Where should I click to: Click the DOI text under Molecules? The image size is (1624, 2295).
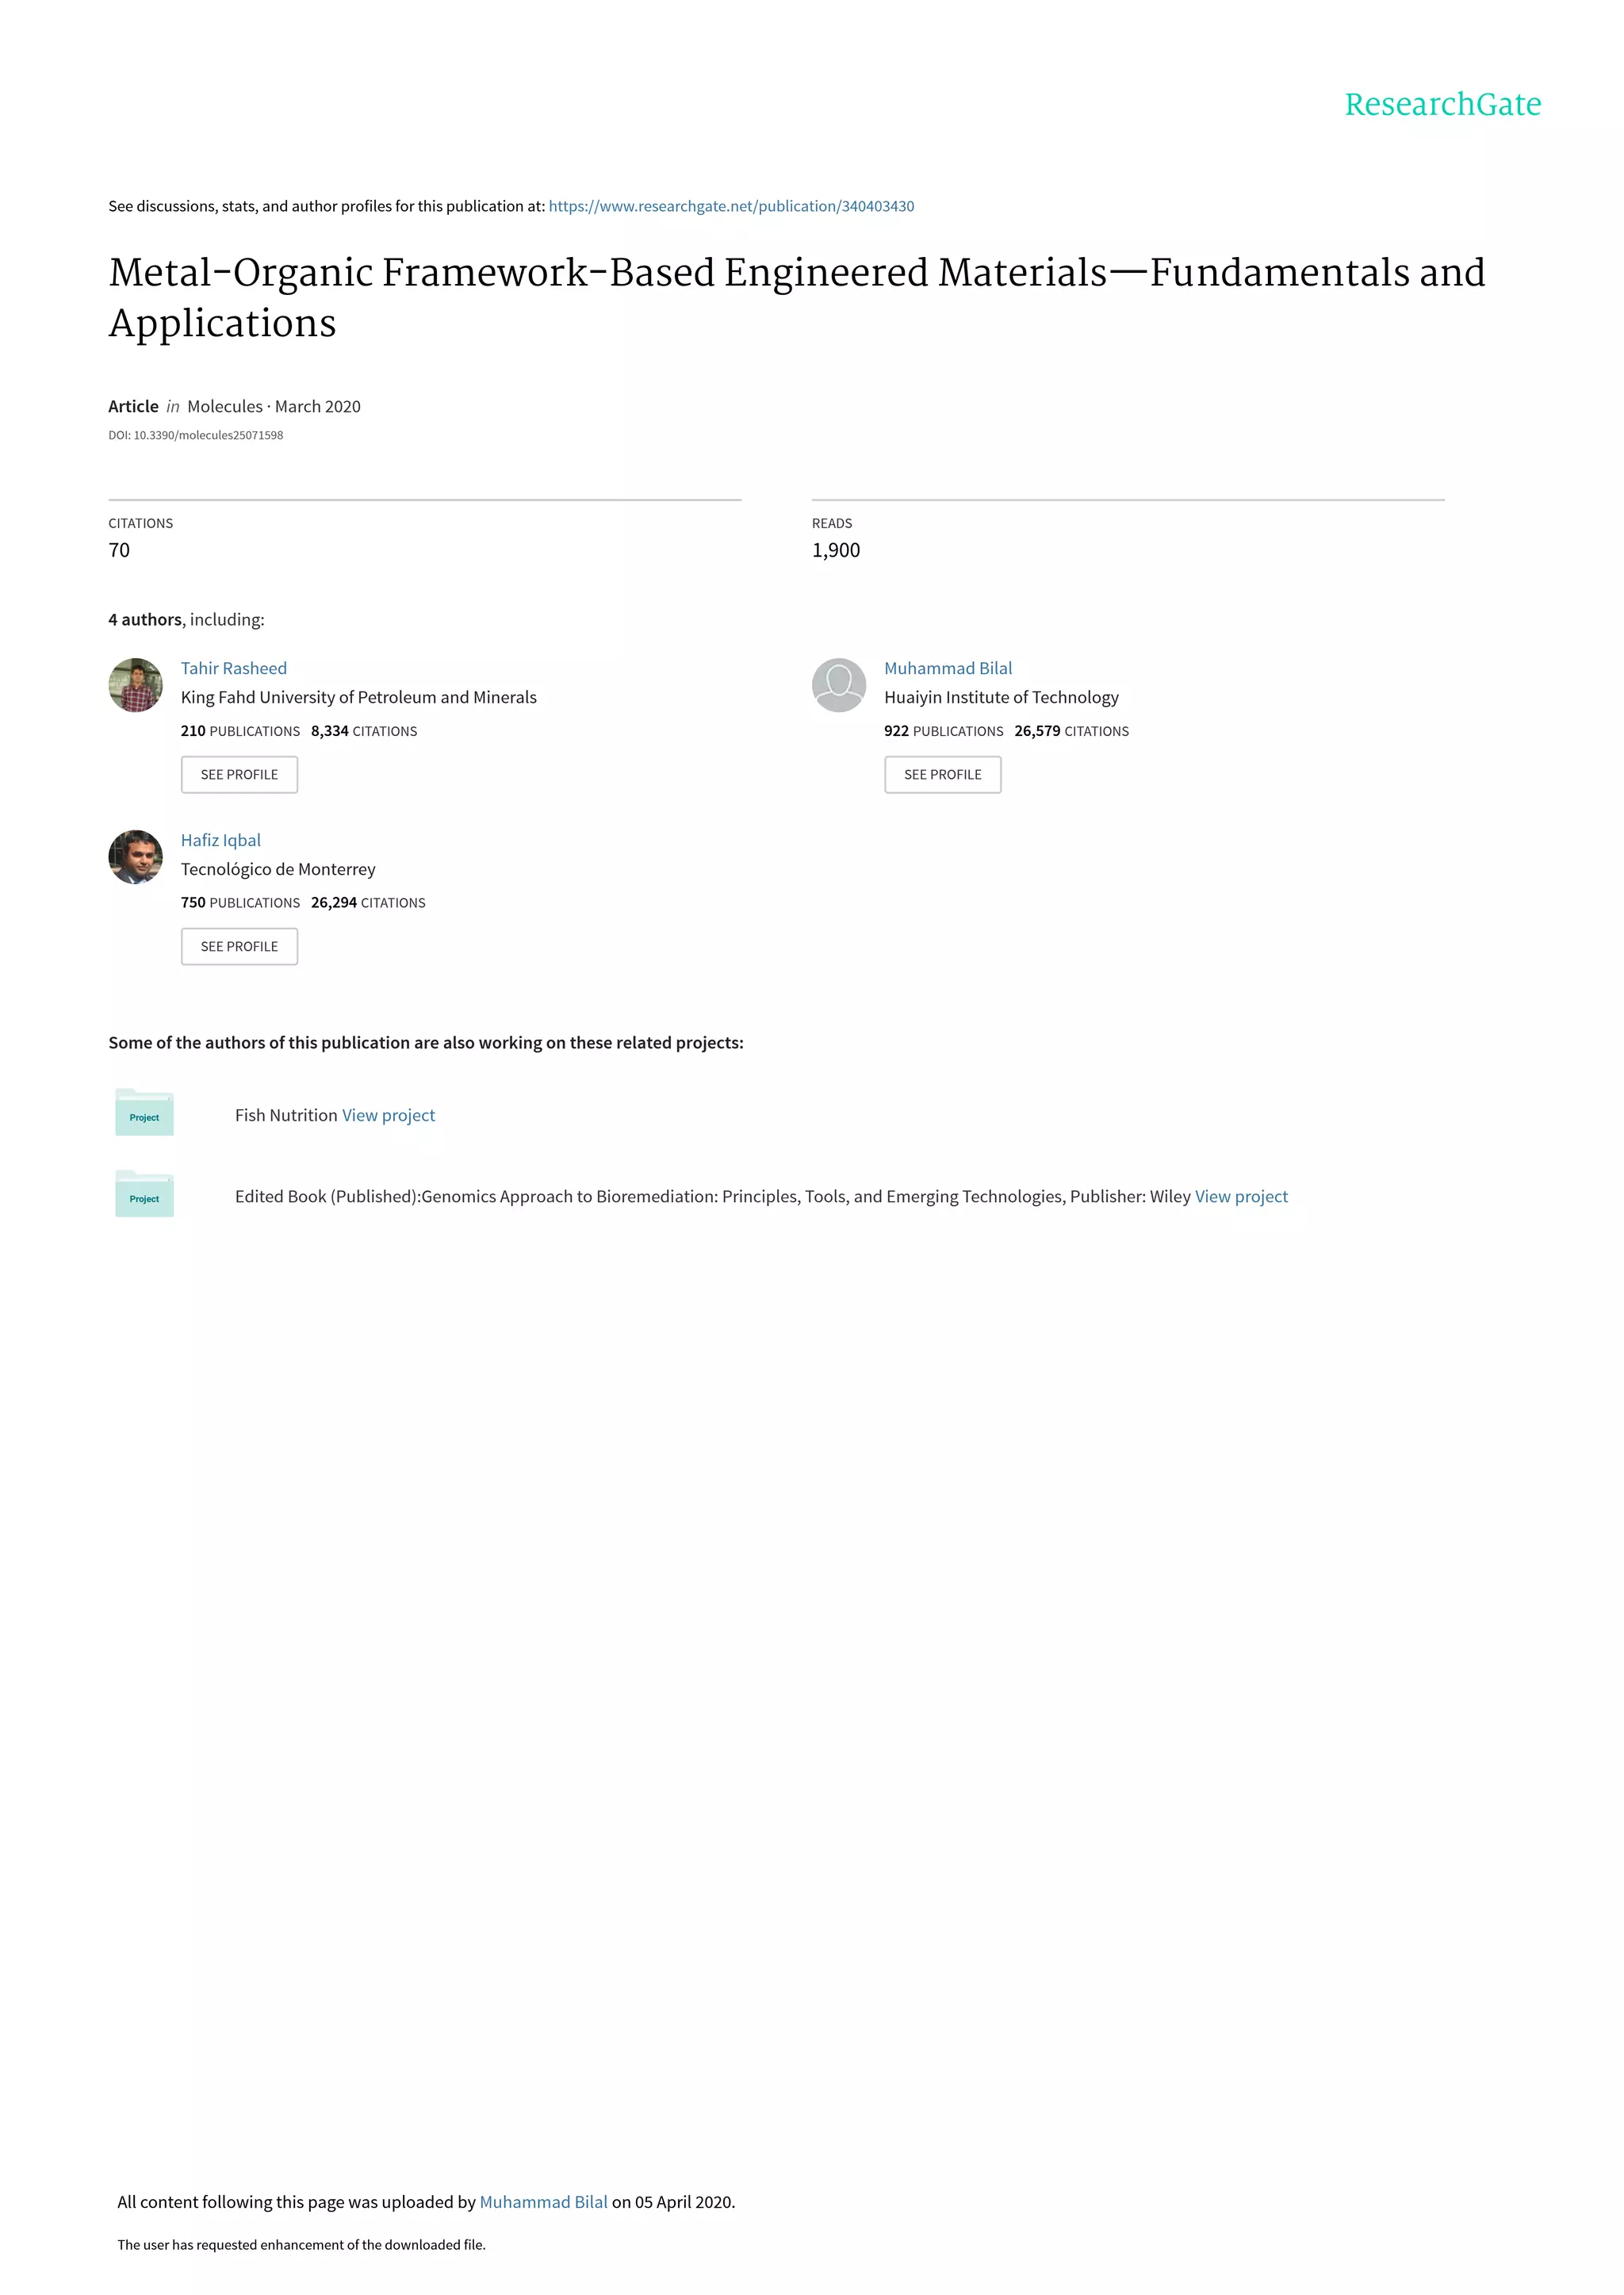click(x=196, y=435)
